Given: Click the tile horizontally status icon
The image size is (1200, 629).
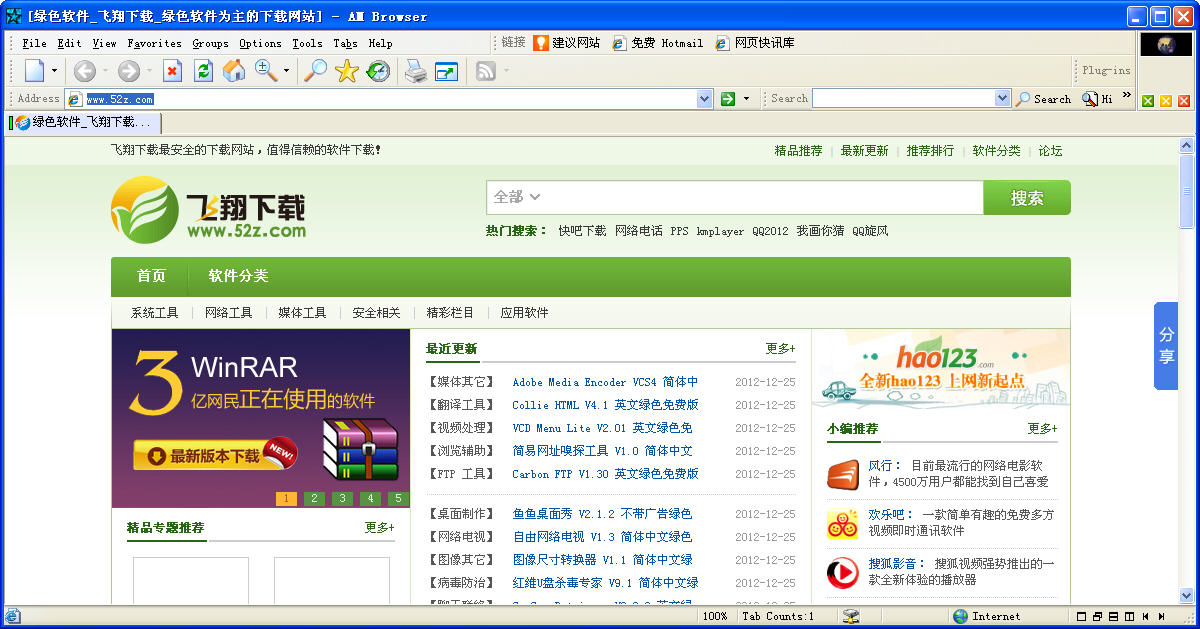Looking at the screenshot, I should (1113, 616).
